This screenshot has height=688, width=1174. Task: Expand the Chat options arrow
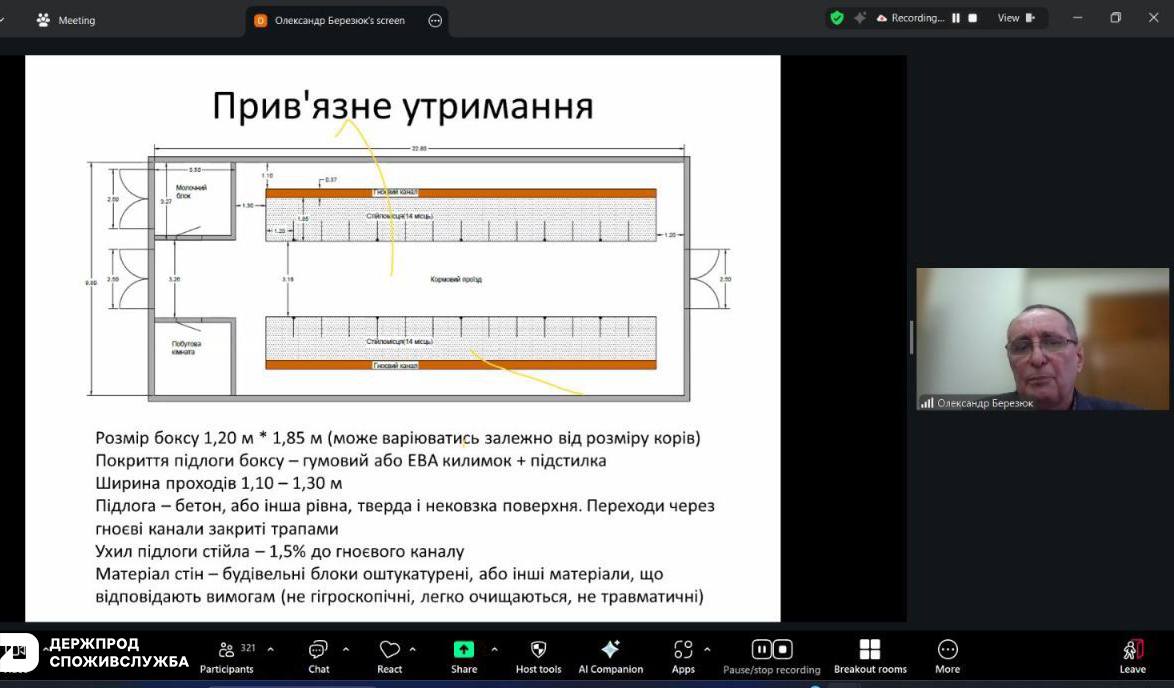346,649
